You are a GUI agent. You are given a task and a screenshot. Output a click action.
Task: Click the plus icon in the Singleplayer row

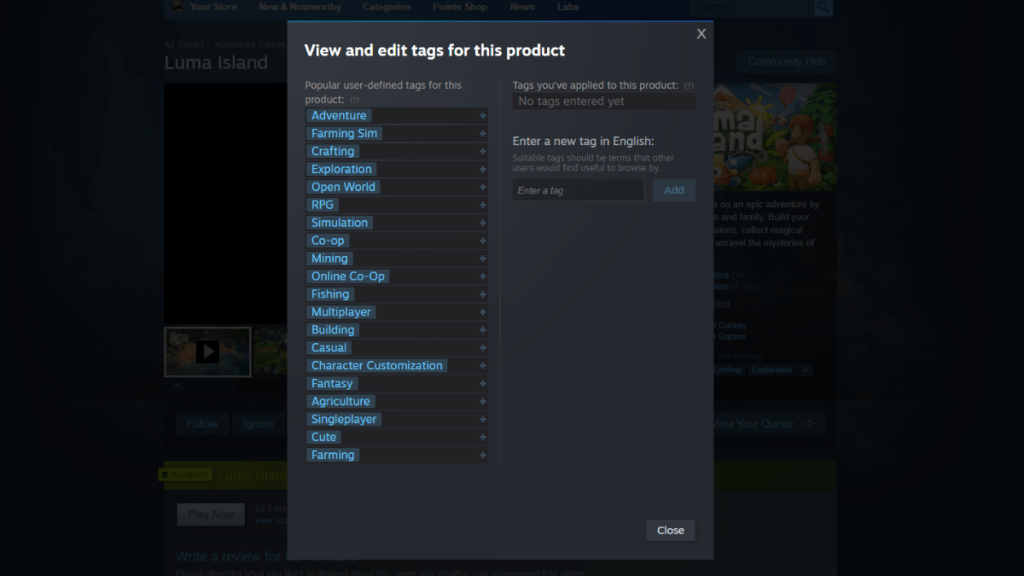point(482,419)
